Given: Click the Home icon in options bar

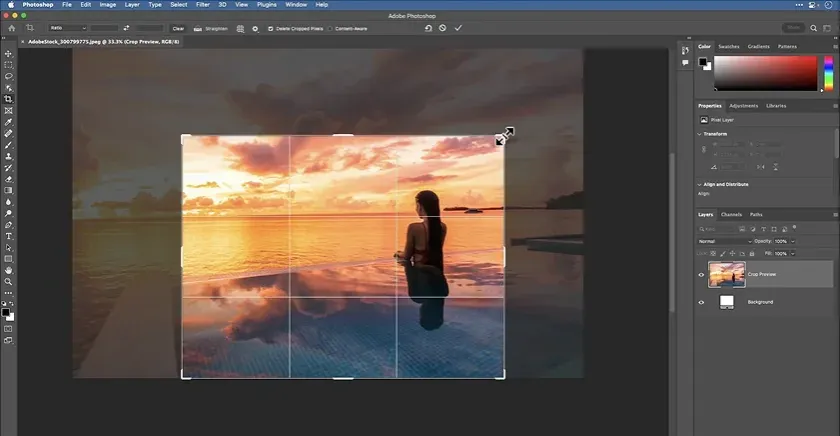Looking at the screenshot, I should 9,28.
